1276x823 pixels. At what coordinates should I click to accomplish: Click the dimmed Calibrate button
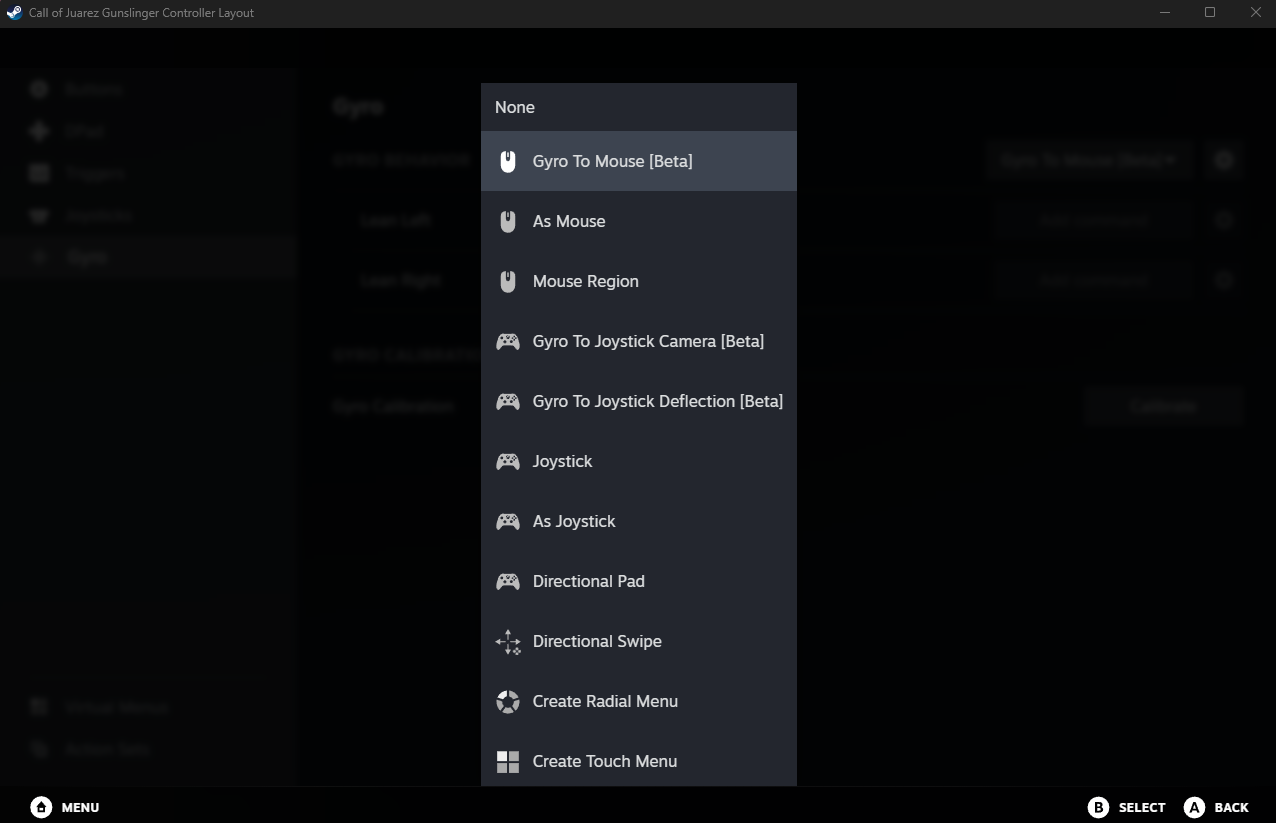(x=1163, y=406)
